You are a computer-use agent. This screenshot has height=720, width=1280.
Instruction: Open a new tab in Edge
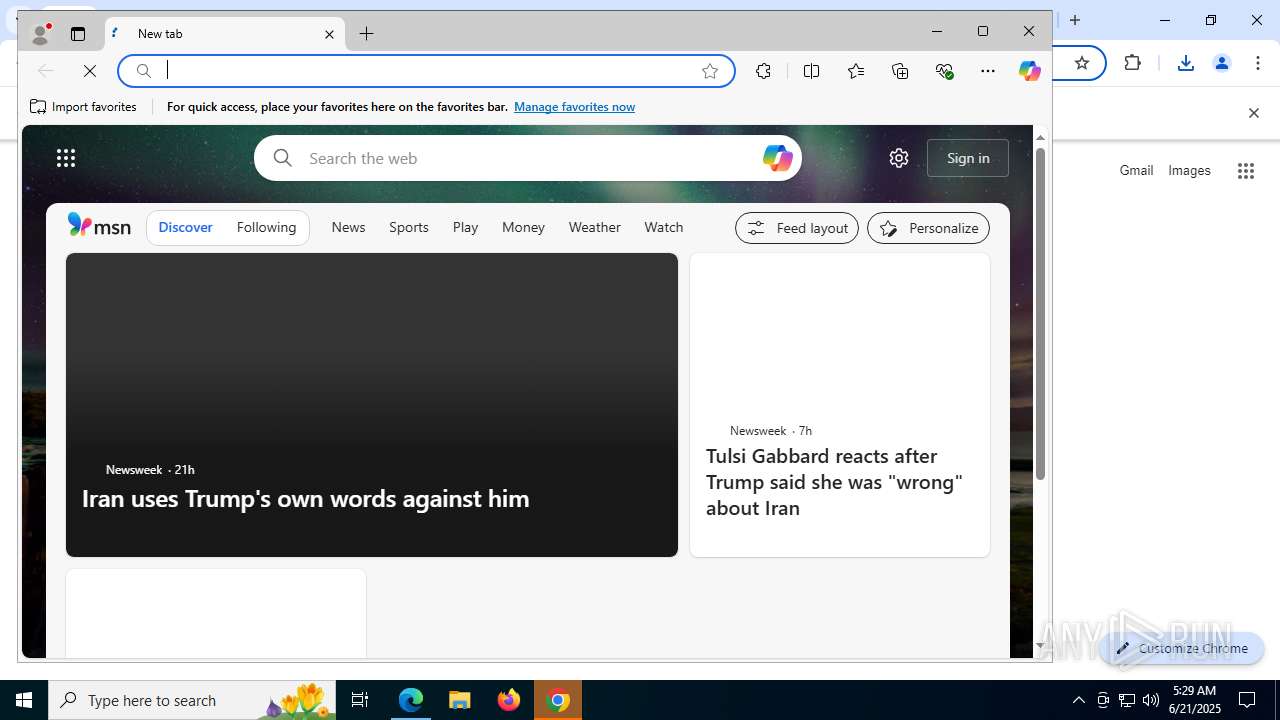[x=367, y=34]
